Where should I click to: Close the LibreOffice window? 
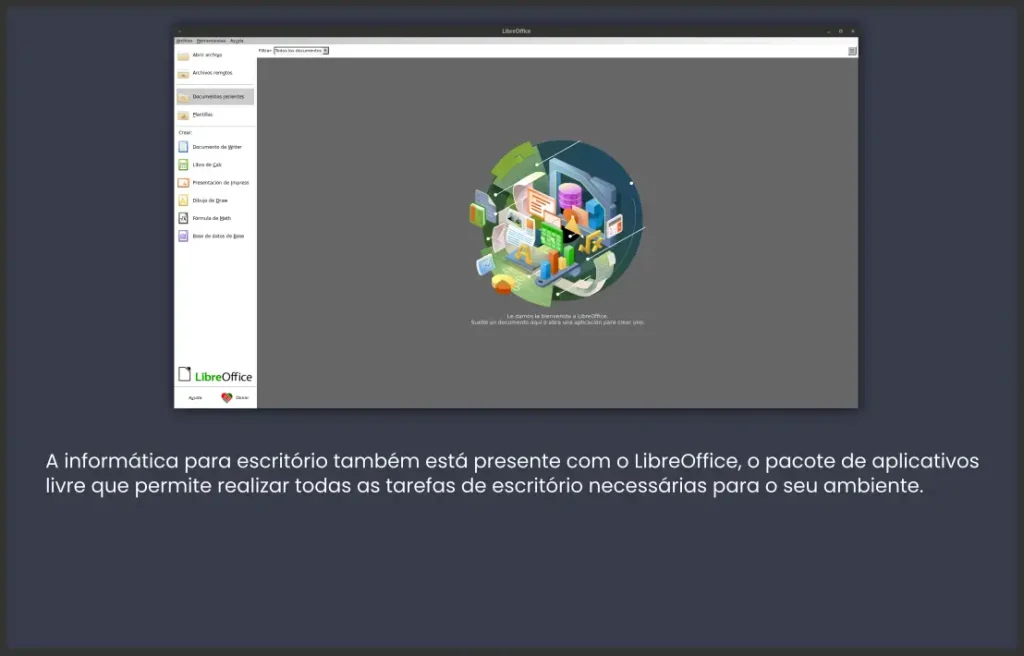click(852, 31)
